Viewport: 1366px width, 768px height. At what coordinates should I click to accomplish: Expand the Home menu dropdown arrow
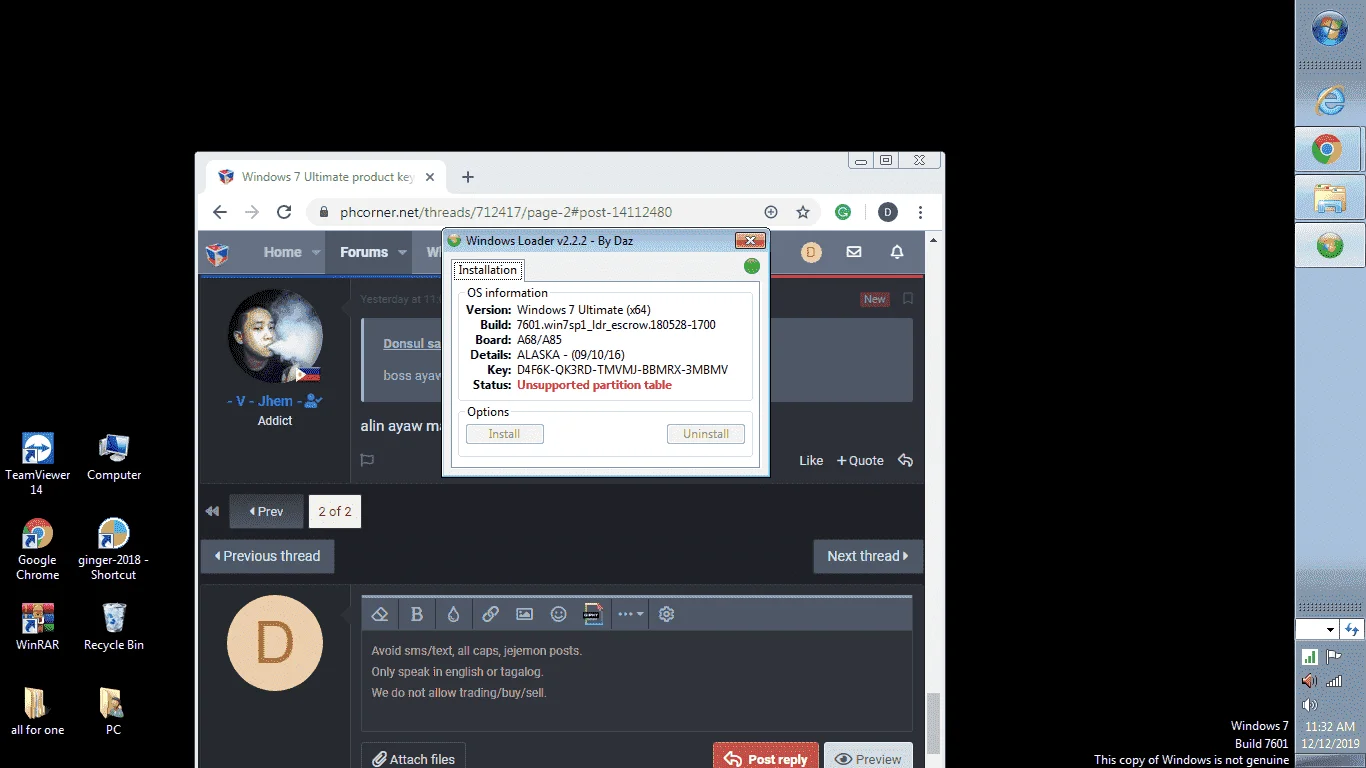316,253
